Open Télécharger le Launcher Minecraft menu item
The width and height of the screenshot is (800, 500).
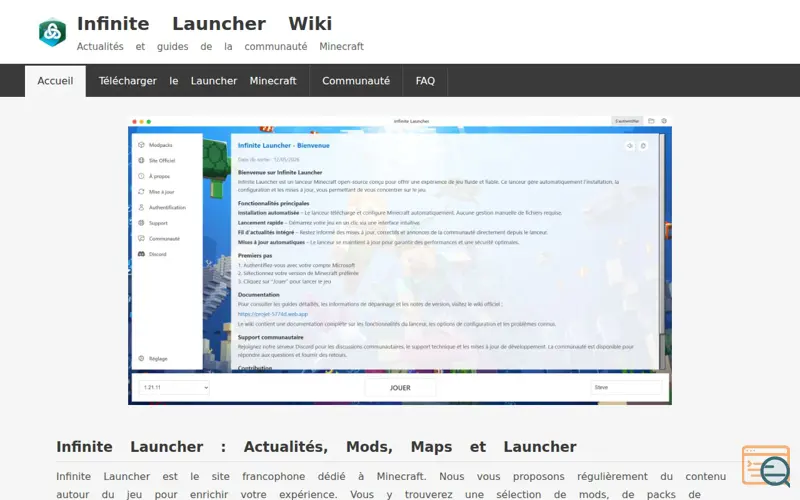197,81
